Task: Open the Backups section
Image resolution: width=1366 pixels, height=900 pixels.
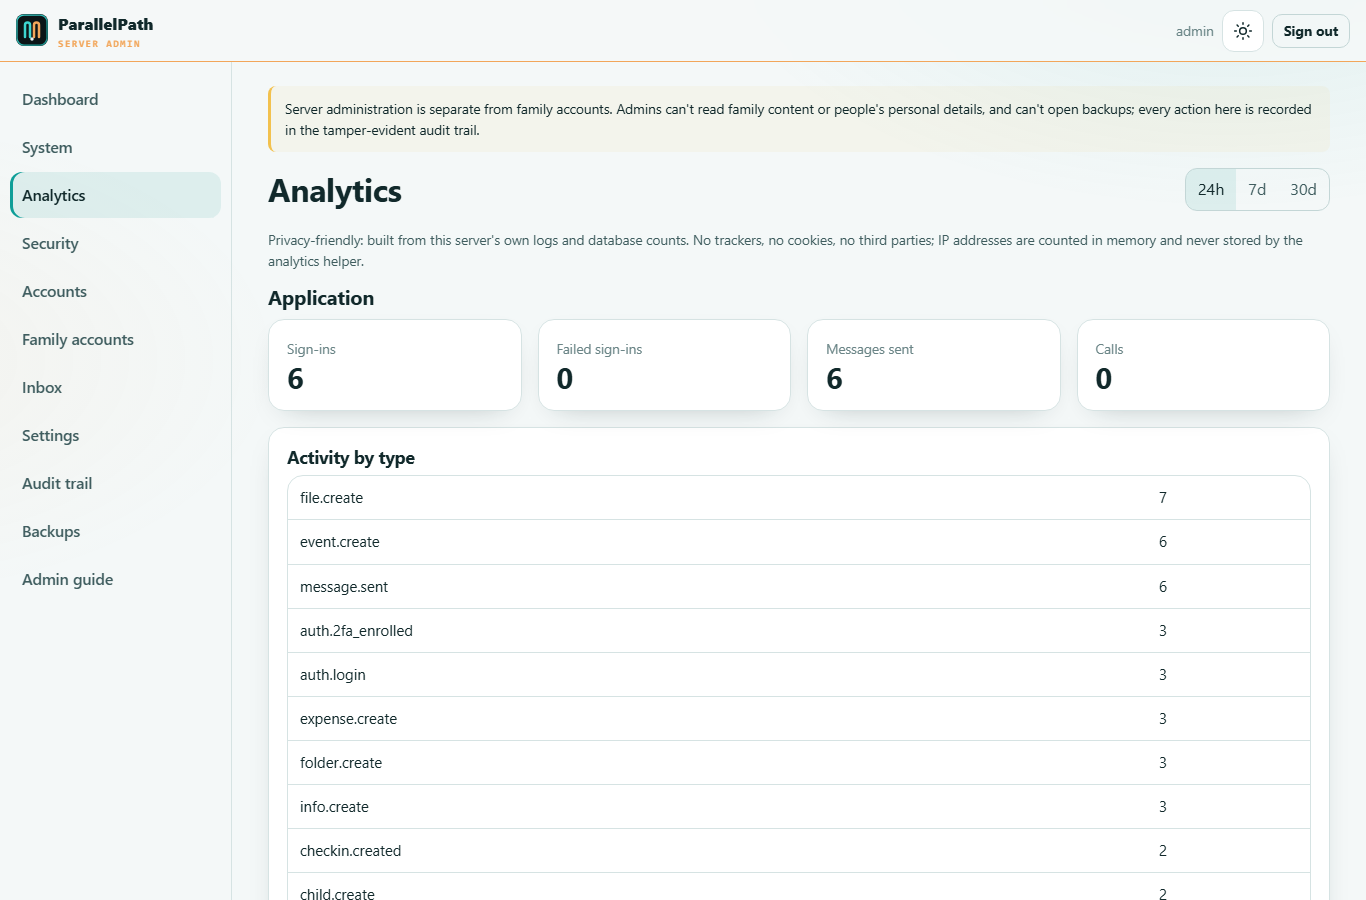Action: pyautogui.click(x=115, y=532)
